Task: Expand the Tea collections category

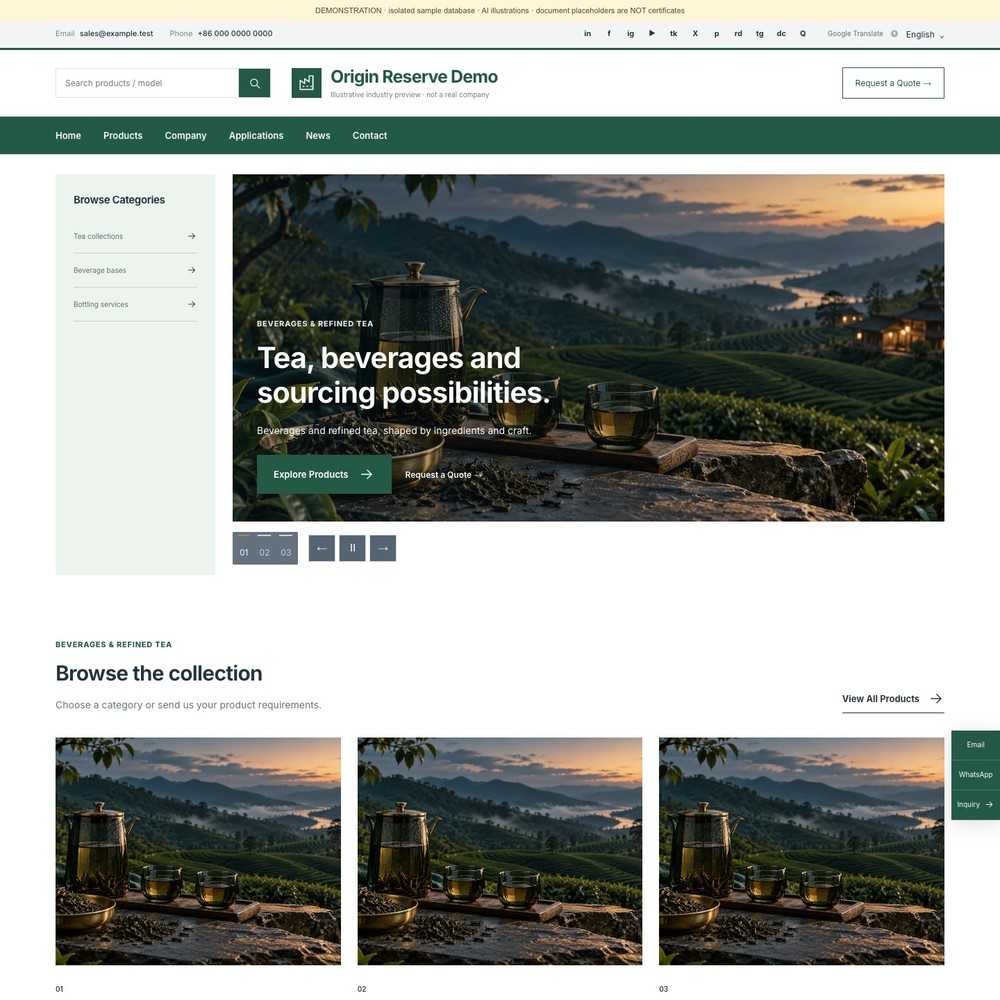Action: (135, 236)
